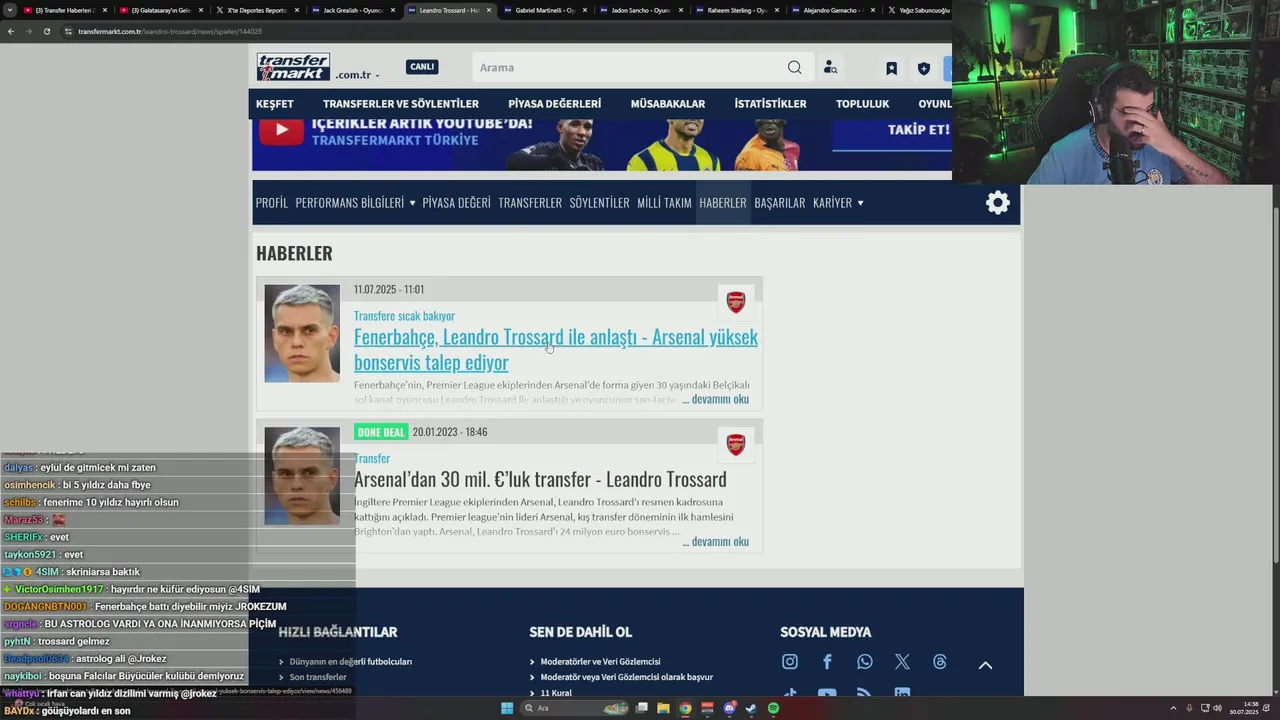Switch to Raheem Sterling browser tab
The image size is (1280, 720).
[x=736, y=10]
